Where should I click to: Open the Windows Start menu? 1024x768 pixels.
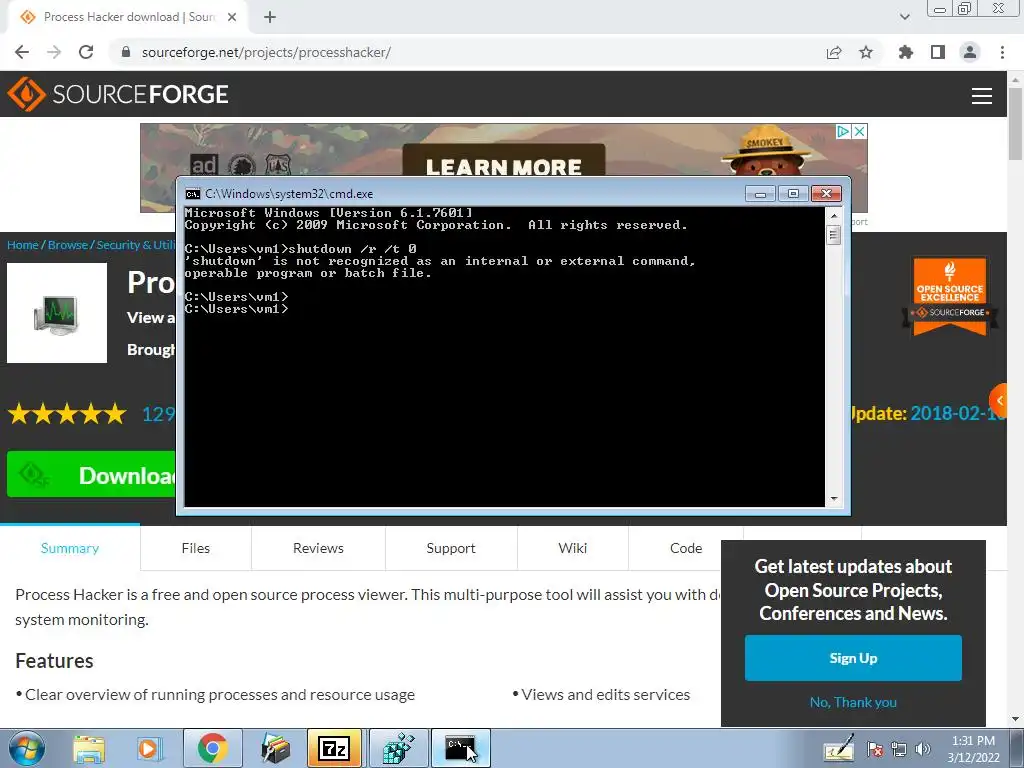(26, 748)
